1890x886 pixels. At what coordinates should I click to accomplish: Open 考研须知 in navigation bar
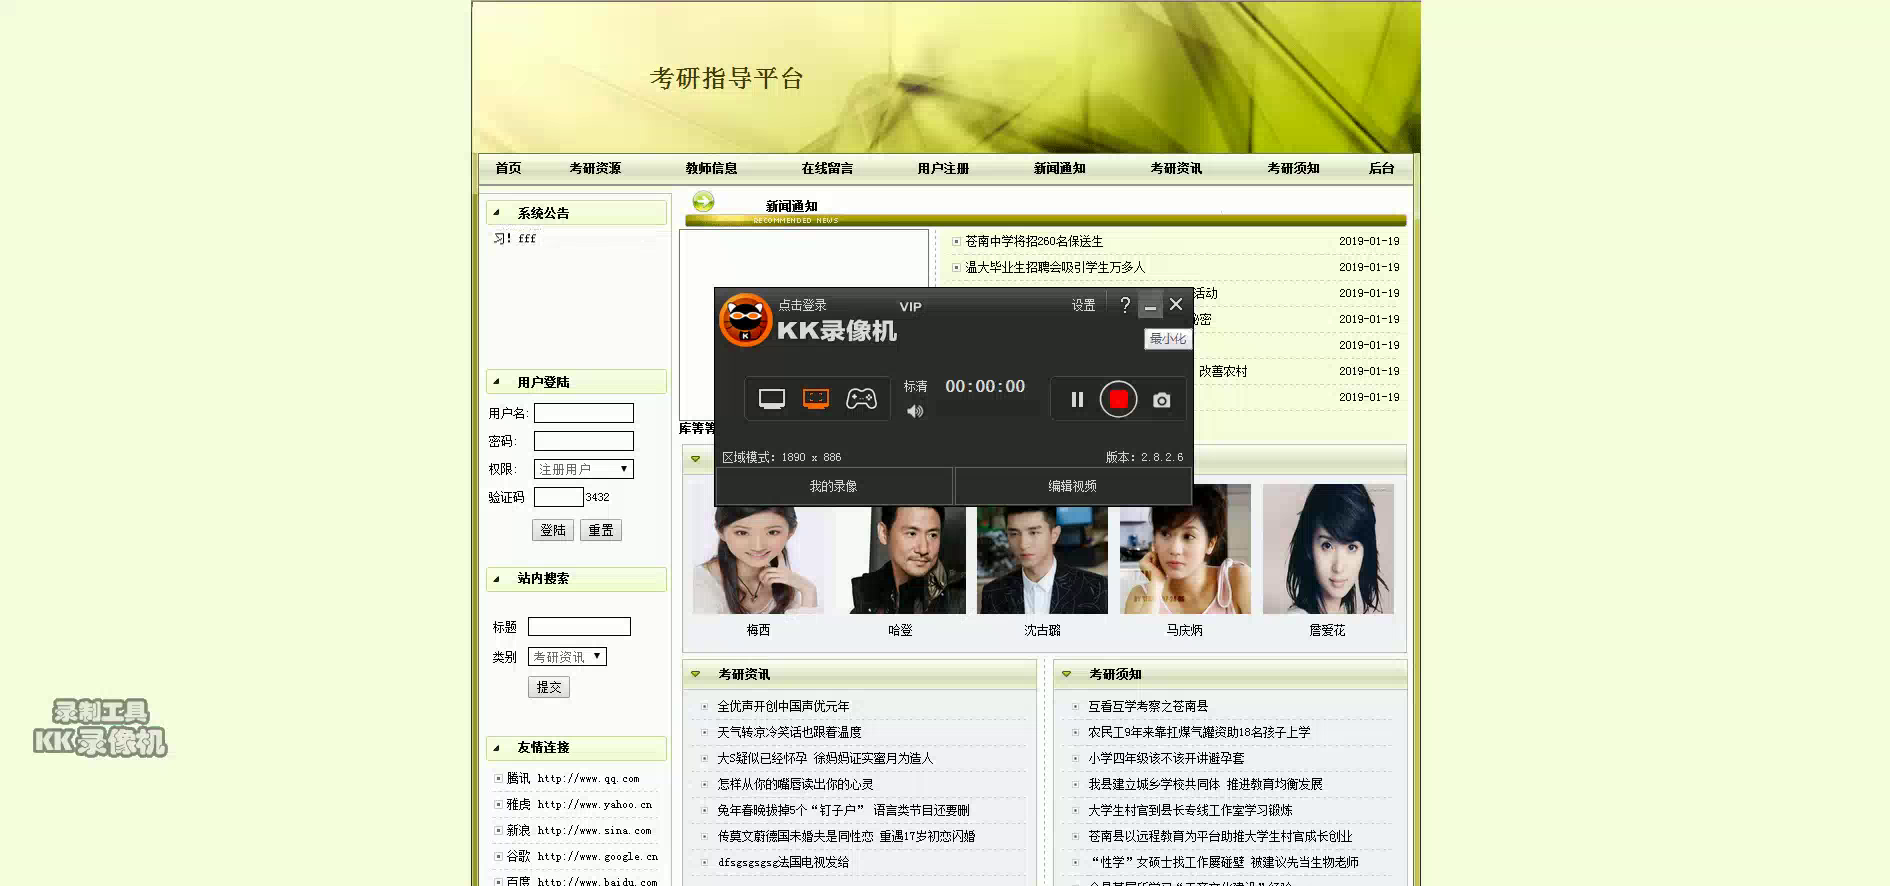pos(1293,168)
